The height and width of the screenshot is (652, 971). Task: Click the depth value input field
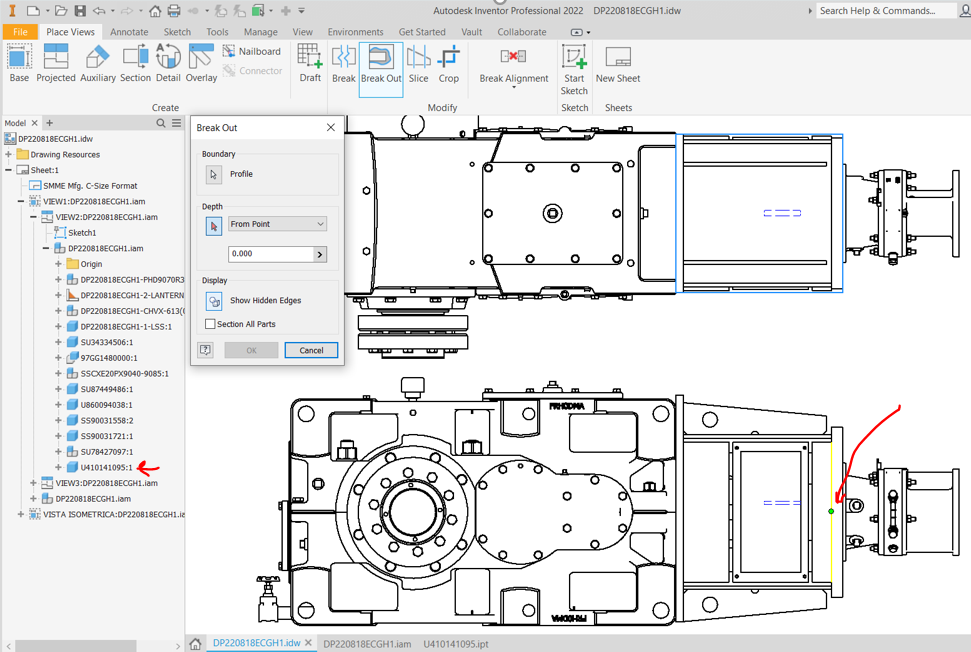(x=270, y=254)
